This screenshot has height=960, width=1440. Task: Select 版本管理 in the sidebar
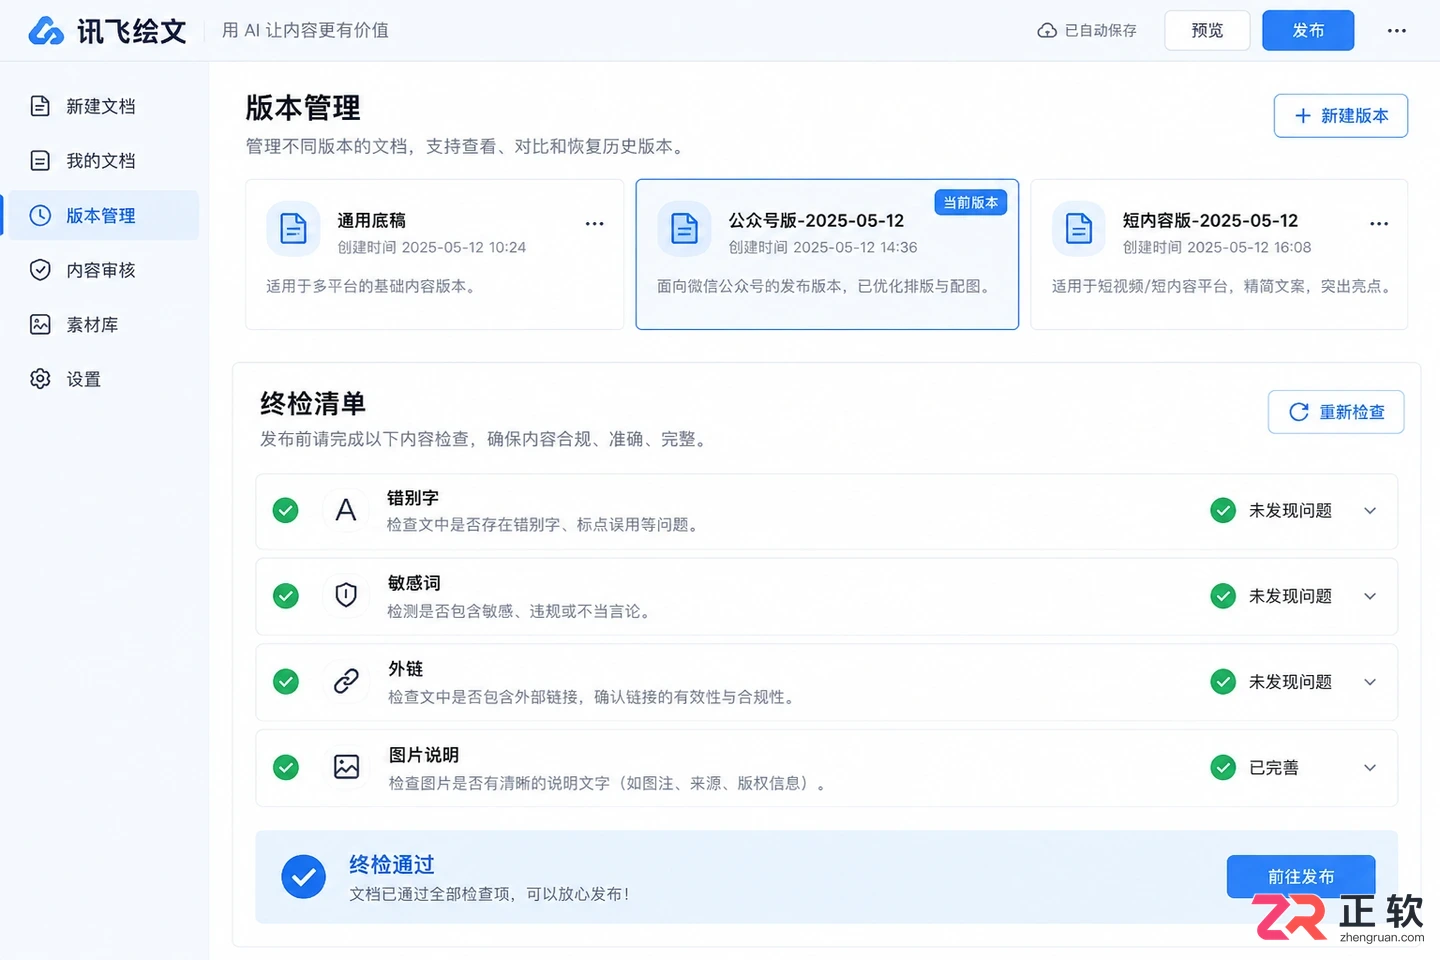[104, 215]
